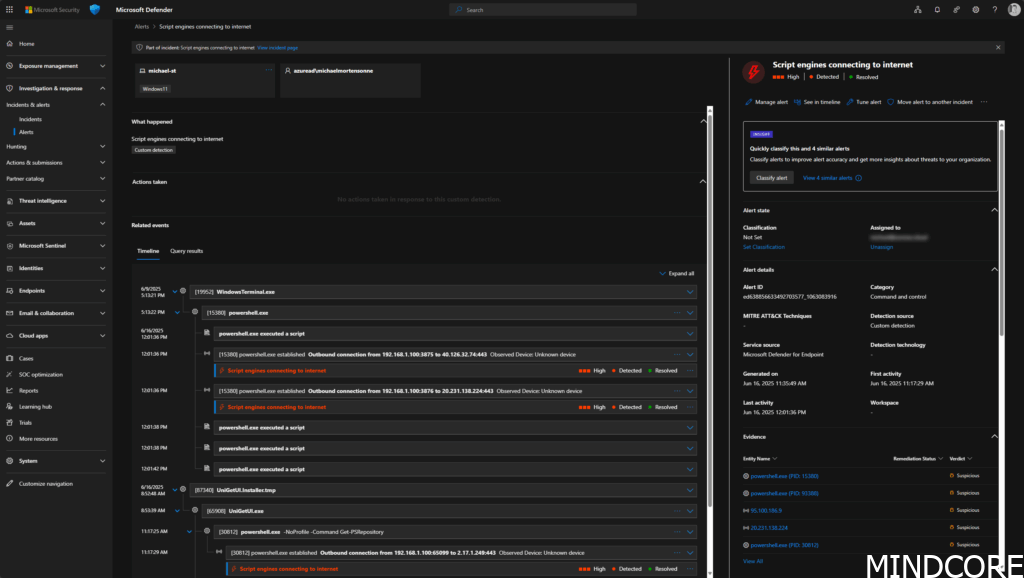Click Expand all in the timeline

(677, 274)
